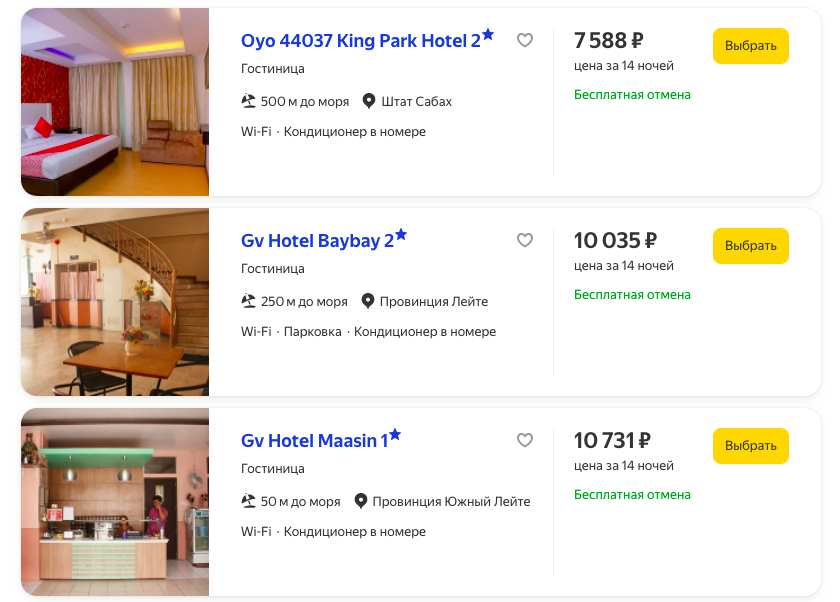Click location pin next to Провинция Лейте
Screen dimensions: 840x602
click(x=368, y=301)
